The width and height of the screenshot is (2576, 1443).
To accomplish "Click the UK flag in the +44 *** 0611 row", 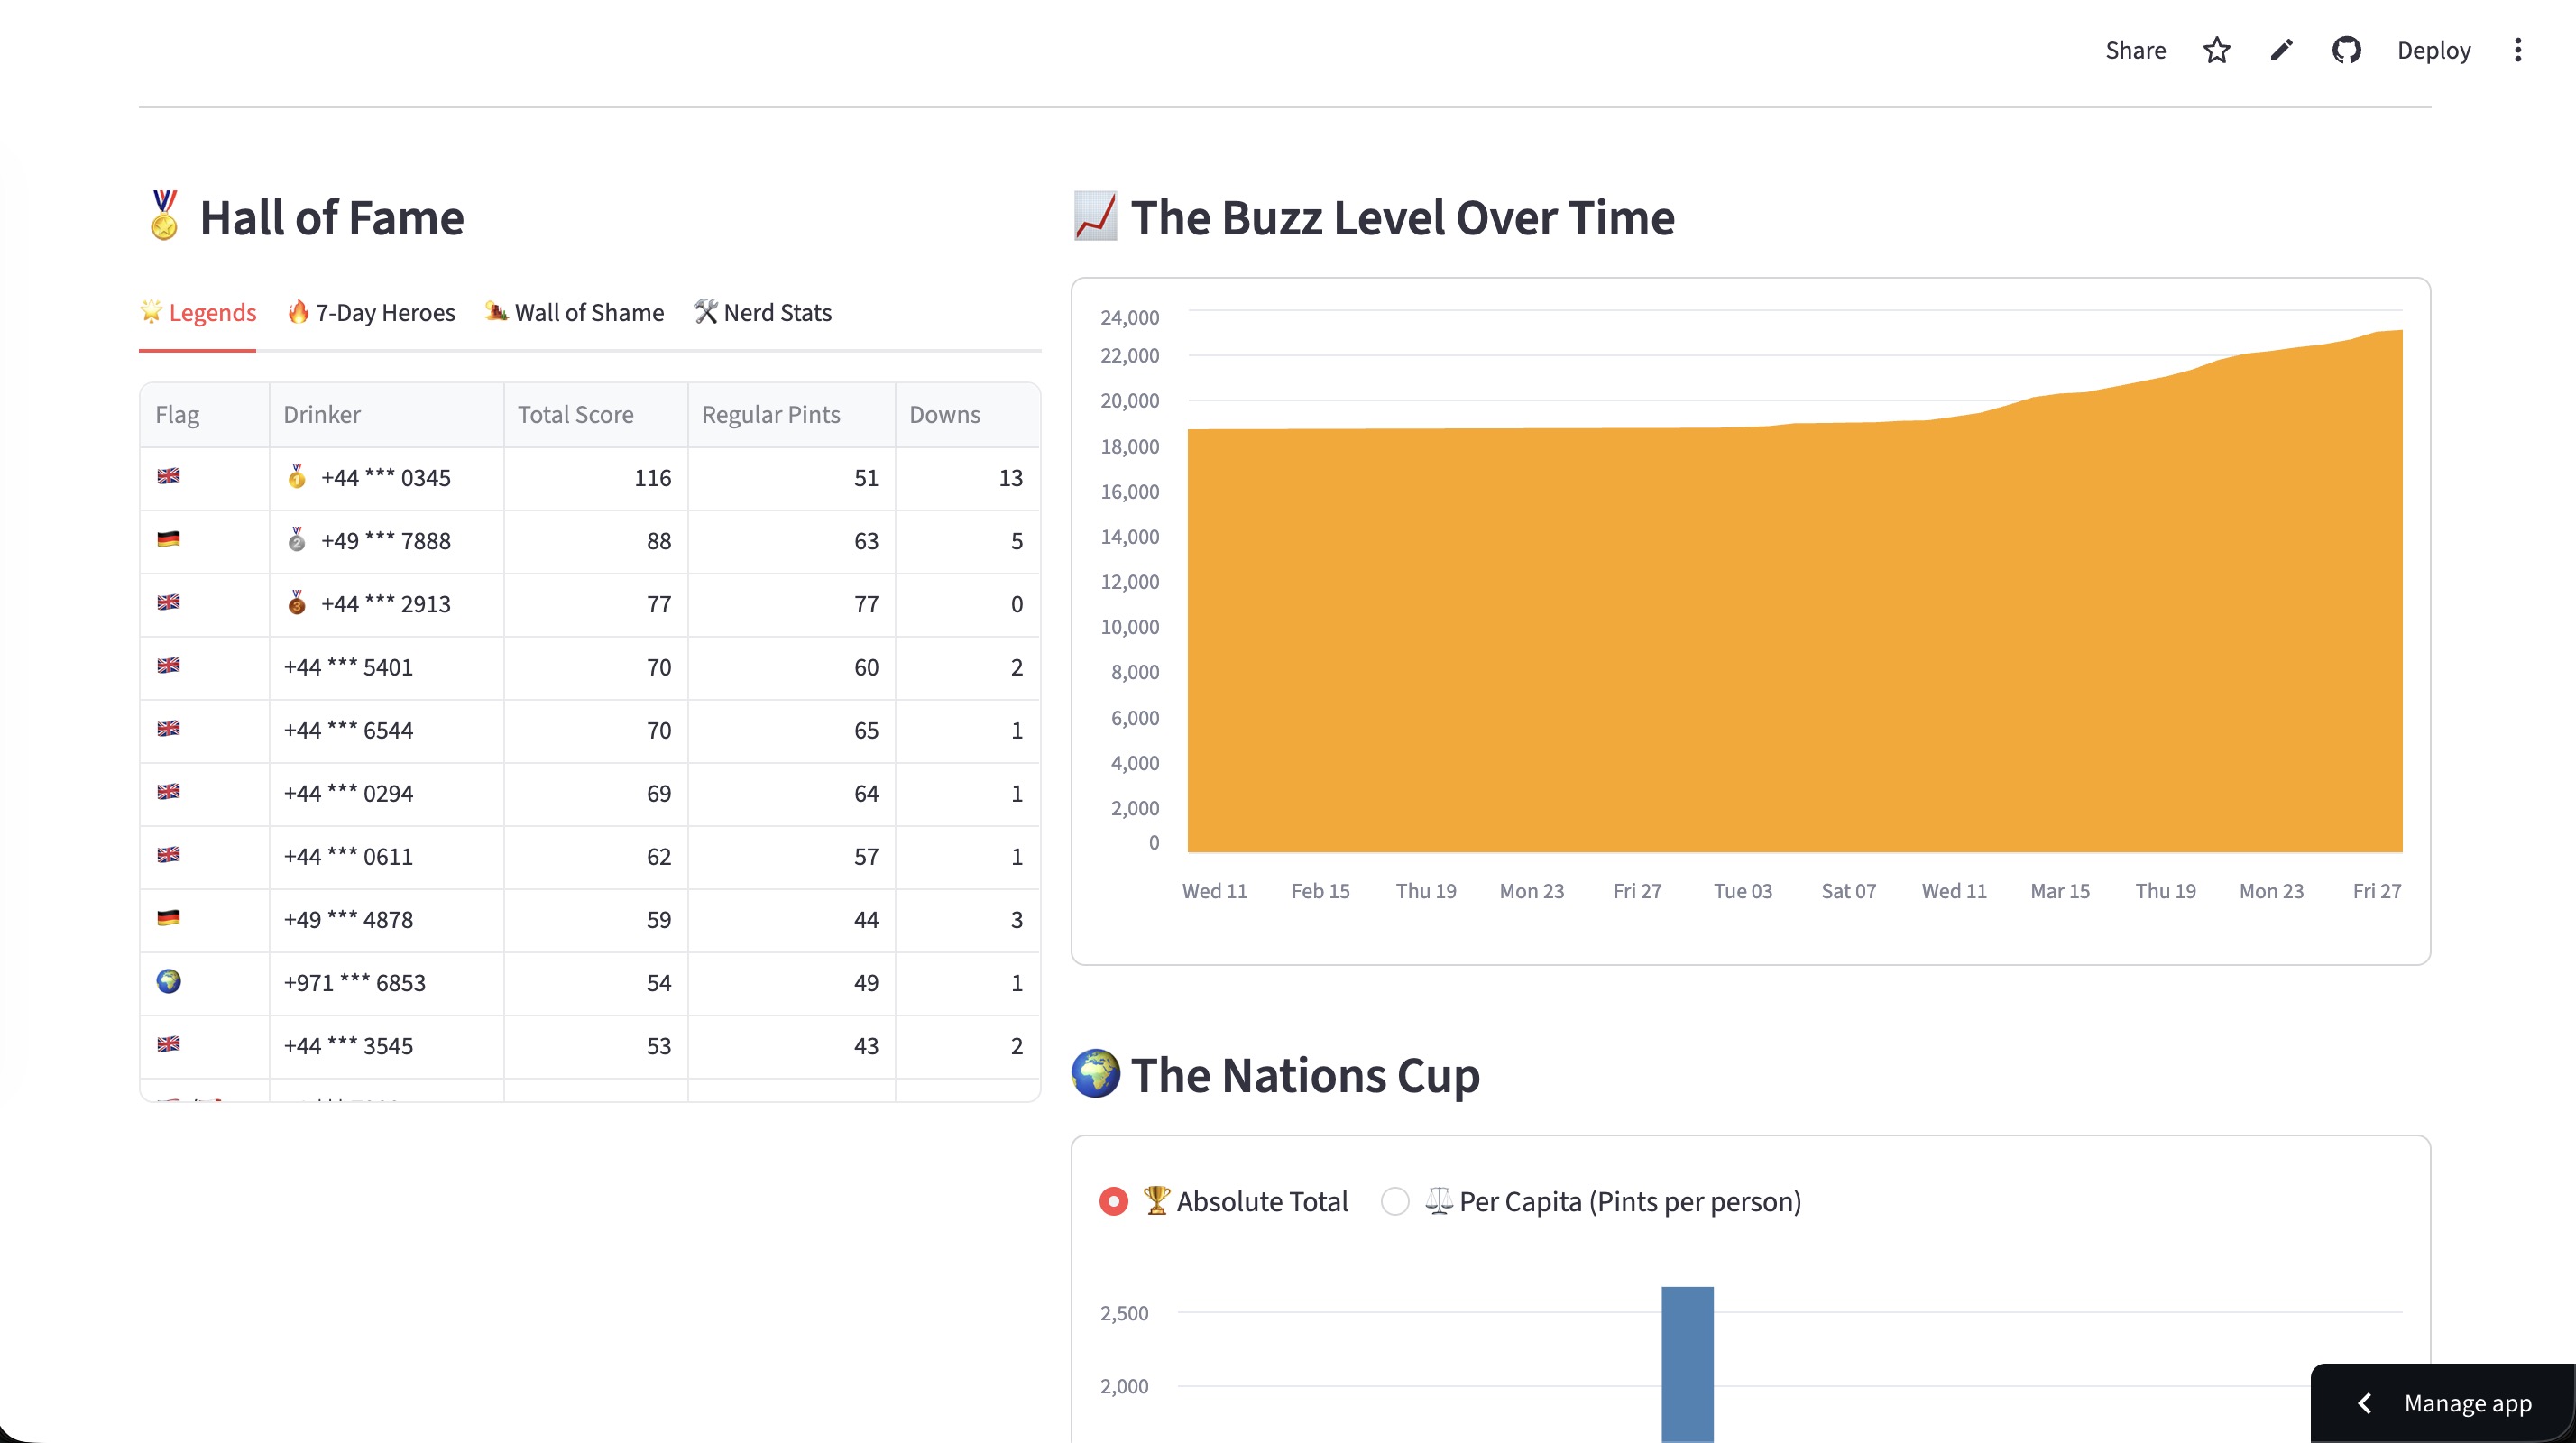I will [x=169, y=855].
